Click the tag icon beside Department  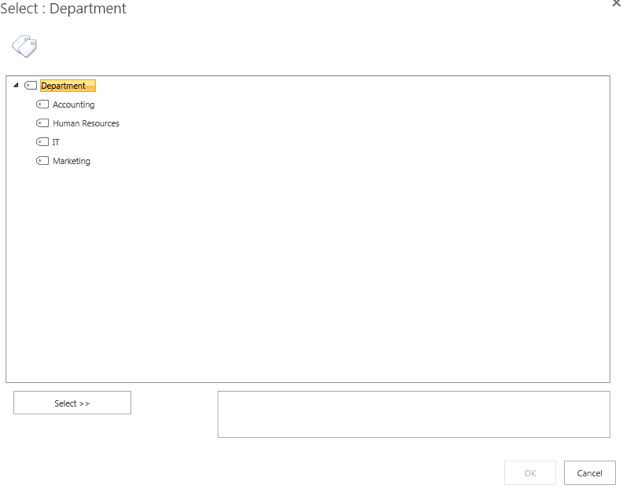[x=31, y=85]
